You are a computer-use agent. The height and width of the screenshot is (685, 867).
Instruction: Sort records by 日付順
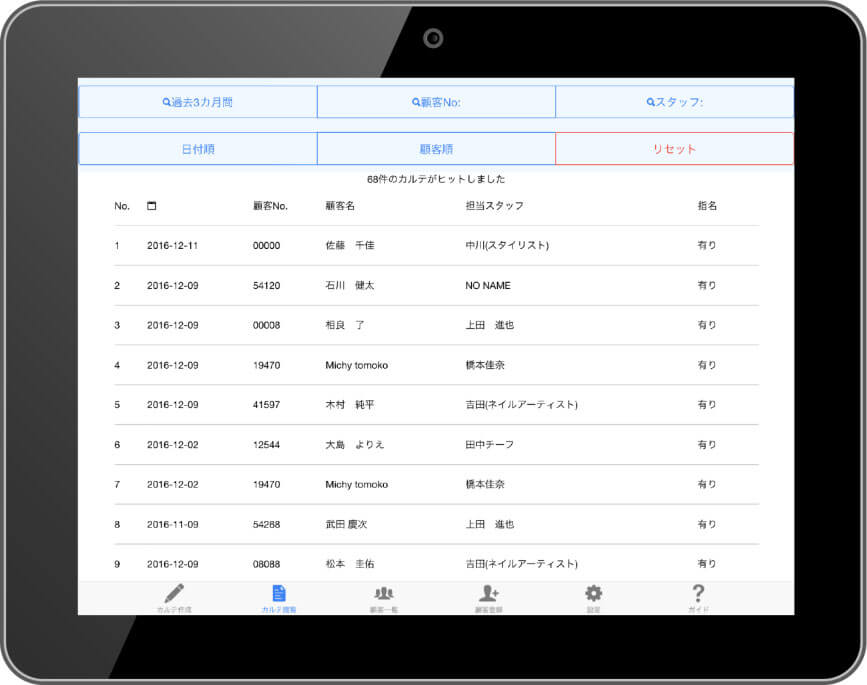click(198, 149)
